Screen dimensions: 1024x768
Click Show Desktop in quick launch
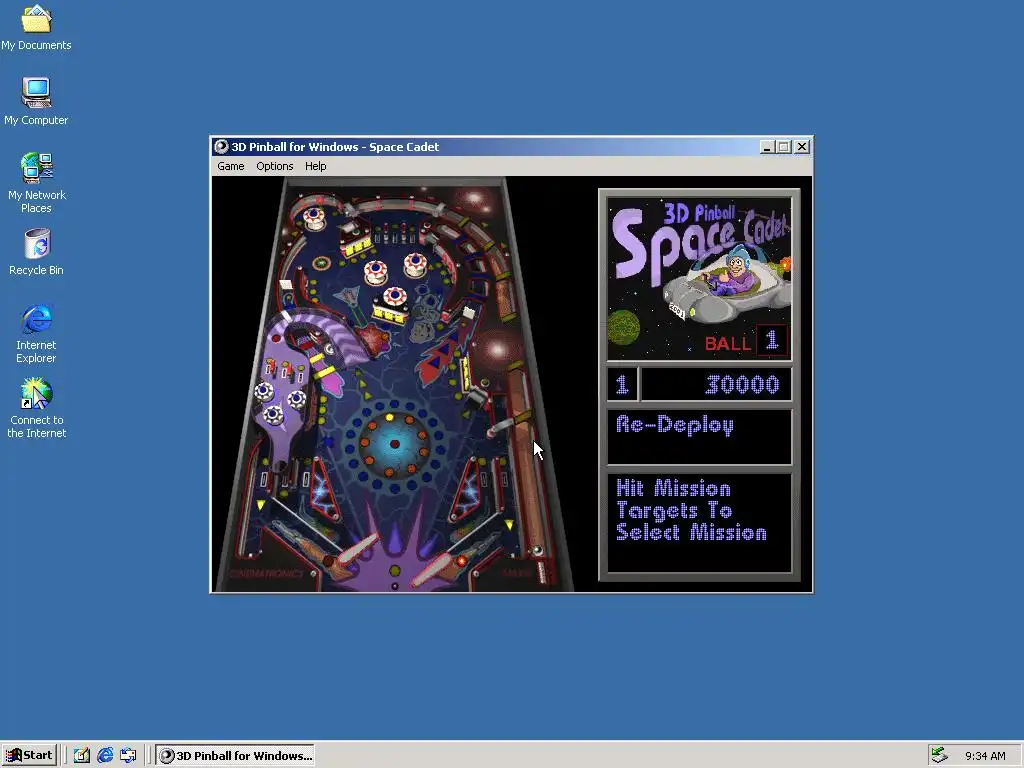(82, 756)
